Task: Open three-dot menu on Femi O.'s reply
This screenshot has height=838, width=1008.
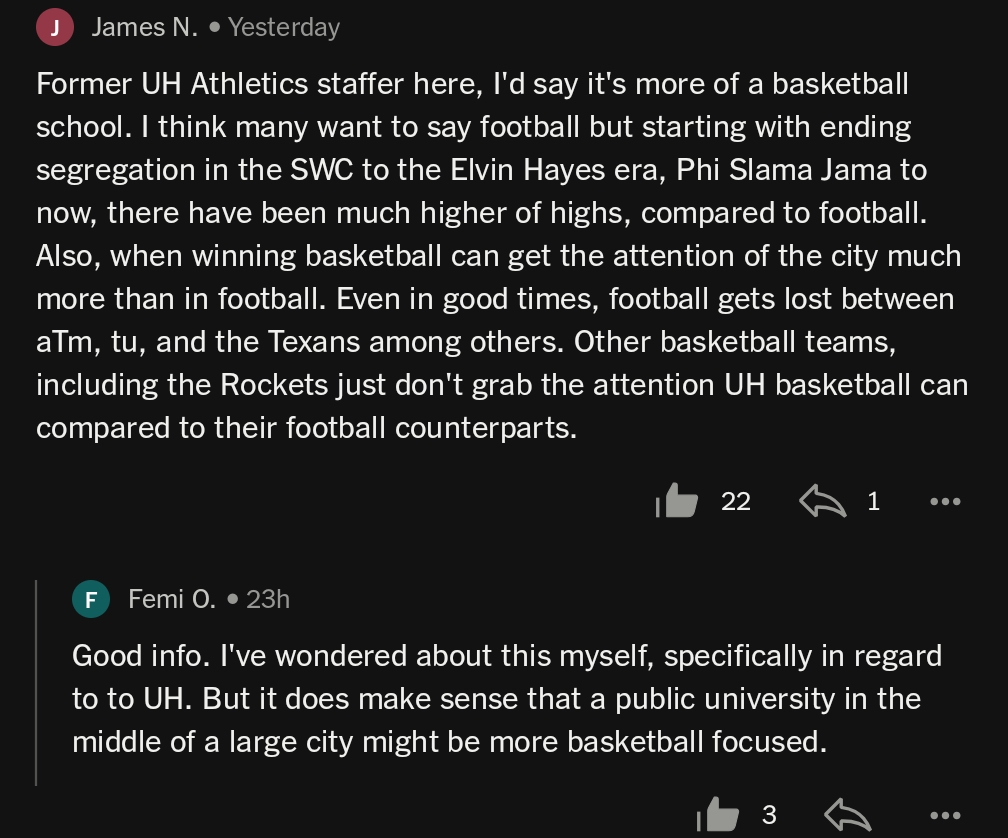Action: pos(944,816)
